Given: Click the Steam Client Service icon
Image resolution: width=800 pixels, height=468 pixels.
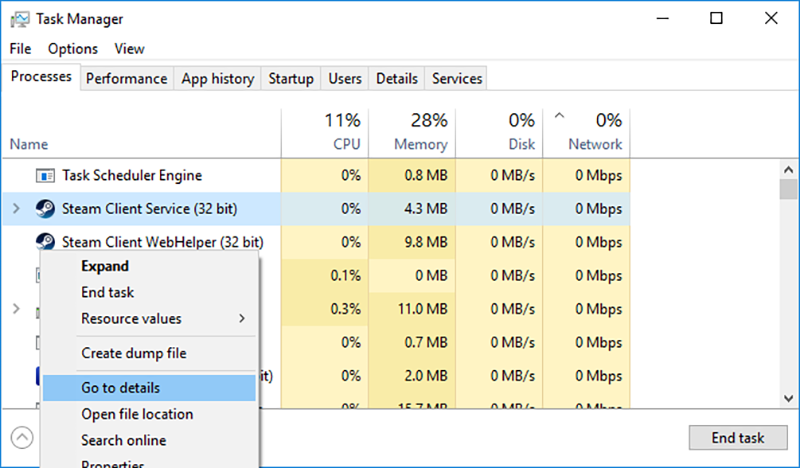Looking at the screenshot, I should pos(45,209).
